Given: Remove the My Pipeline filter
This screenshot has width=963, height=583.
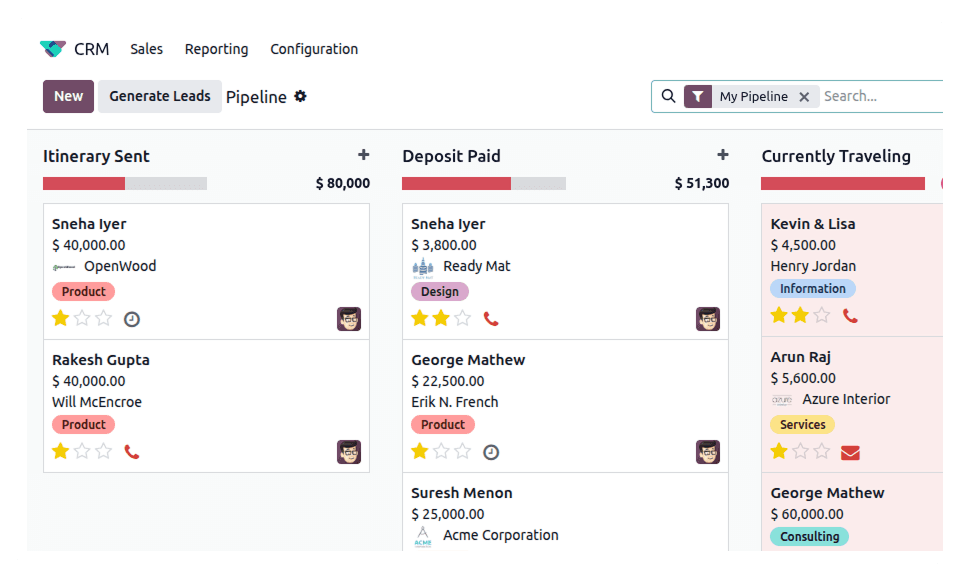Looking at the screenshot, I should tap(804, 97).
